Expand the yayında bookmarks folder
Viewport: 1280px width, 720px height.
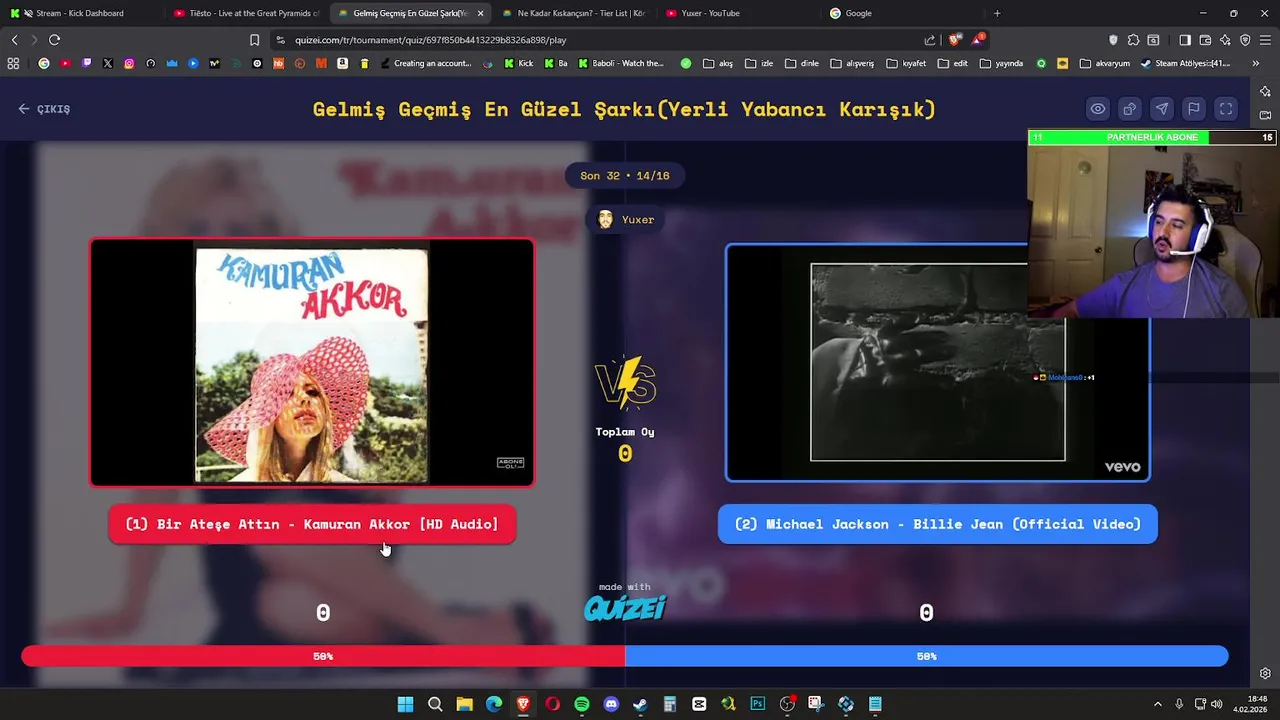[x=1001, y=63]
